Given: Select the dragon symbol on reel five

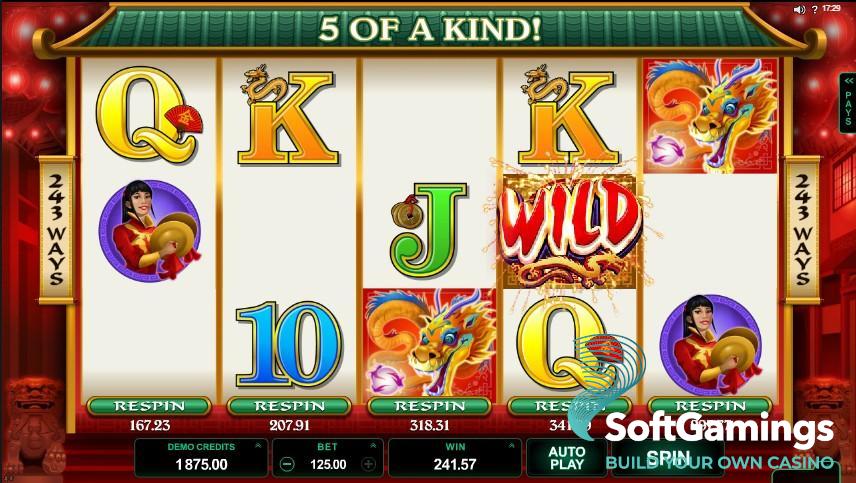Looking at the screenshot, I should (710, 116).
